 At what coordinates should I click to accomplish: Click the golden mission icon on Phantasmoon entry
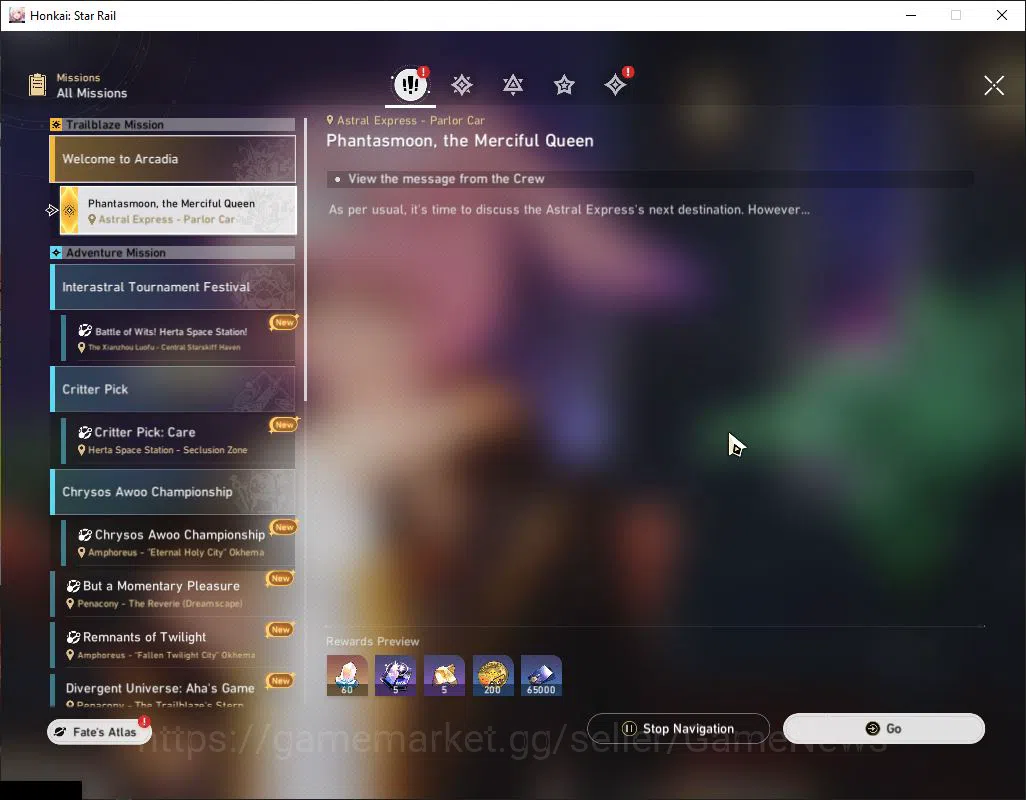69,211
